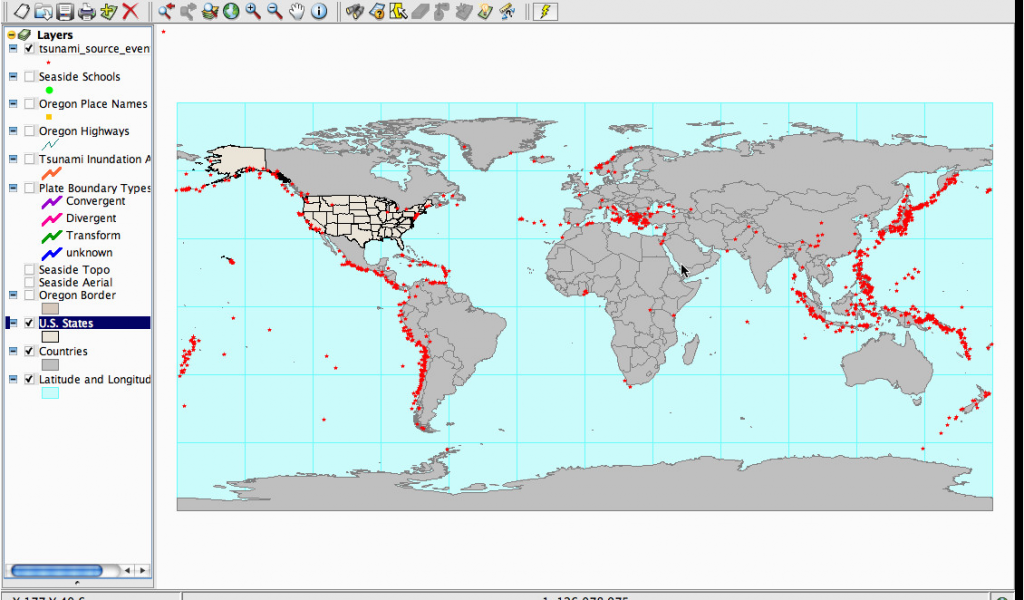Collapse the Countries layer legend
1024x600 pixels.
tap(13, 351)
